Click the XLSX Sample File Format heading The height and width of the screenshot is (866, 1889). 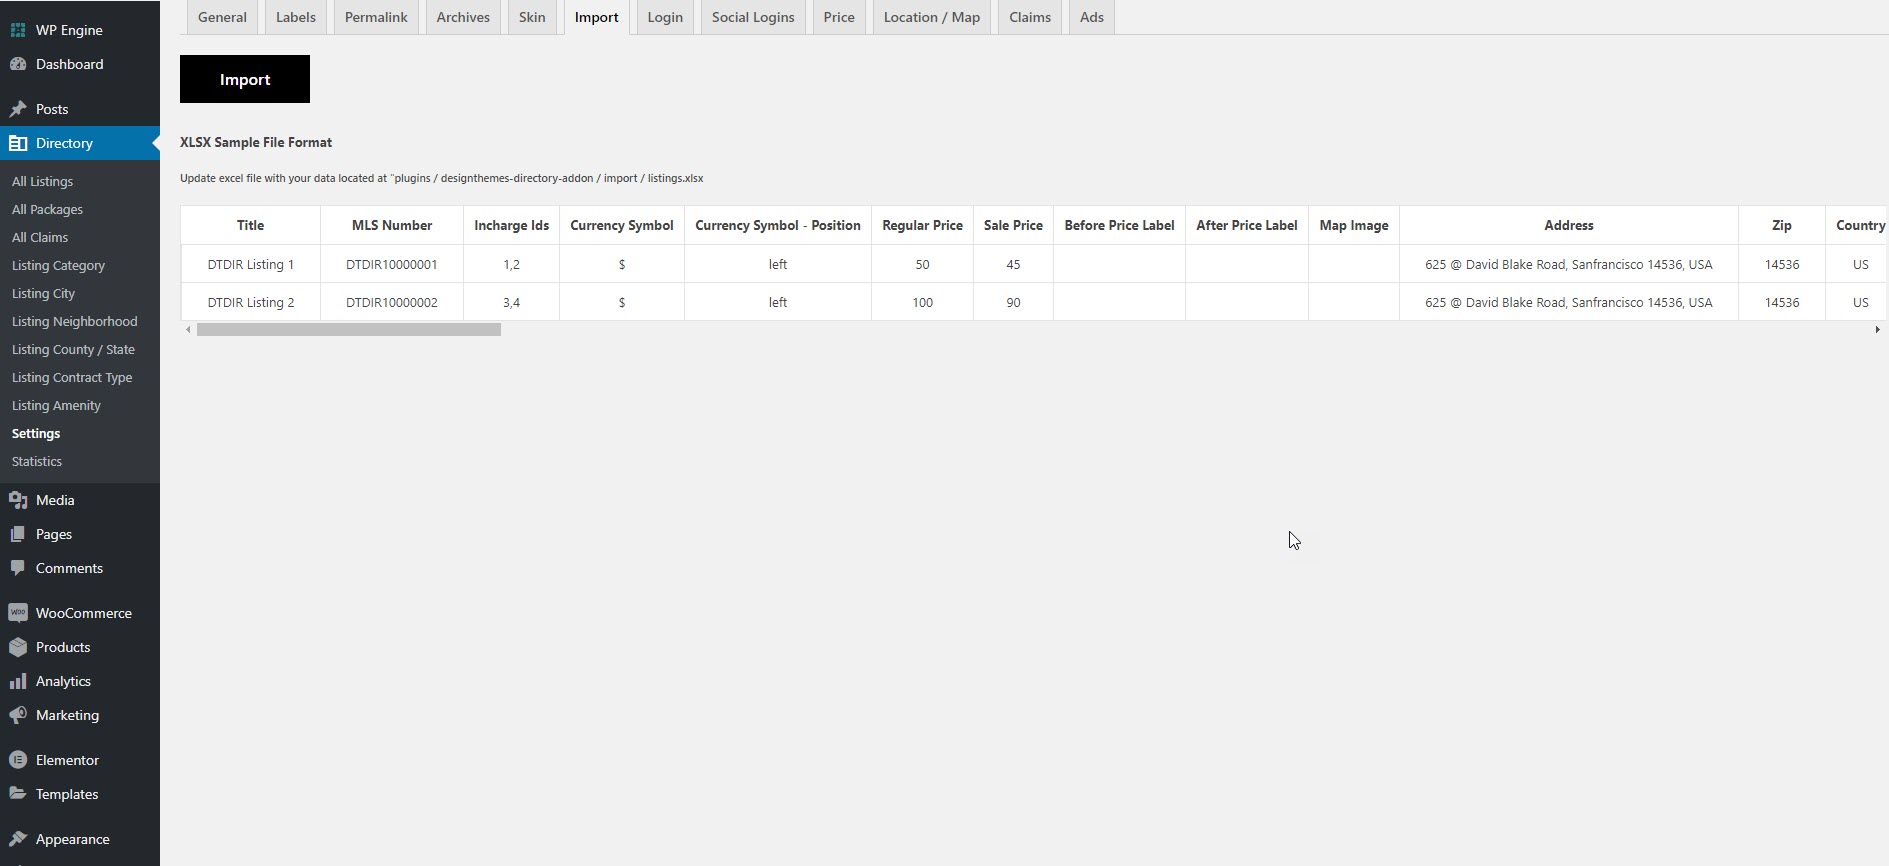[256, 142]
